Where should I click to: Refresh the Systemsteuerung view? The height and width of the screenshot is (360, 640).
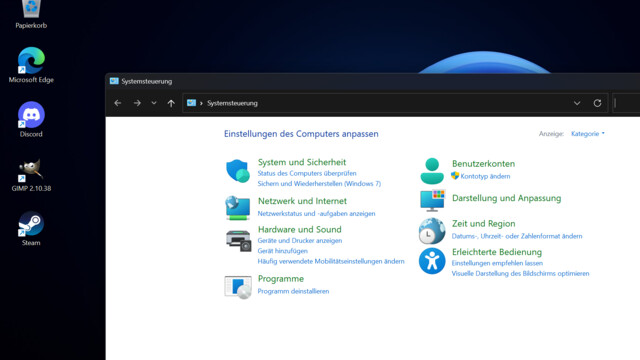[x=597, y=103]
